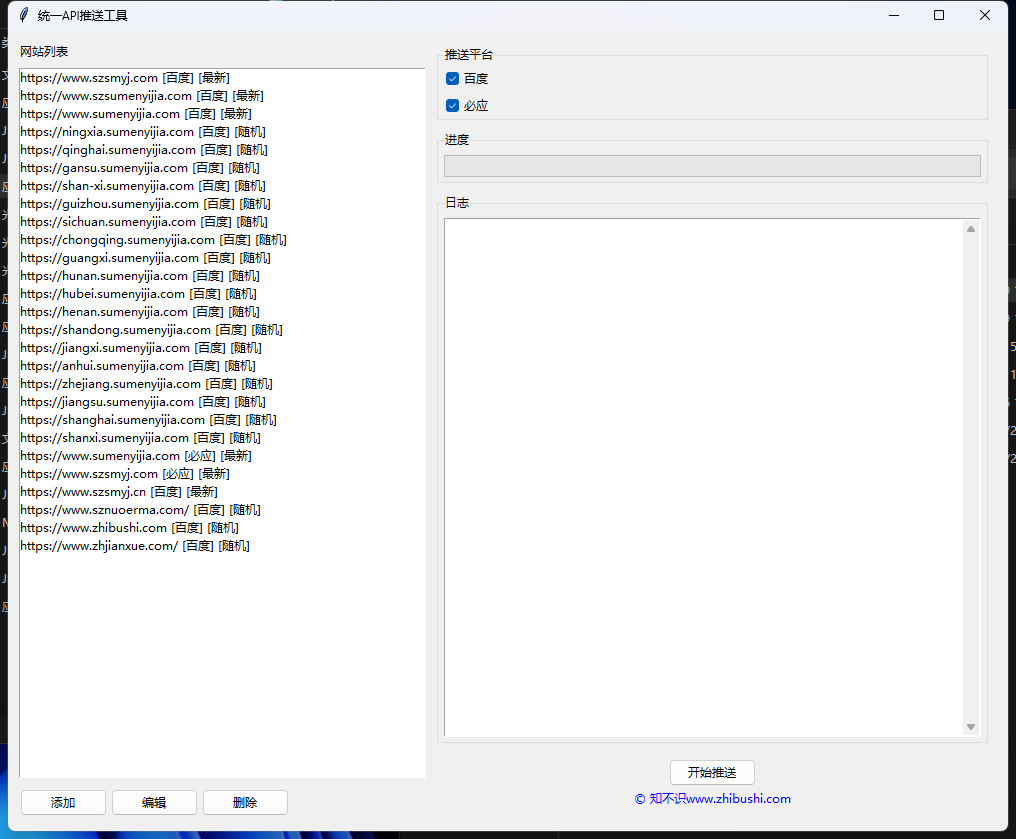The height and width of the screenshot is (839, 1016).
Task: Uncheck the 百度 platform checkbox
Action: pyautogui.click(x=453, y=79)
